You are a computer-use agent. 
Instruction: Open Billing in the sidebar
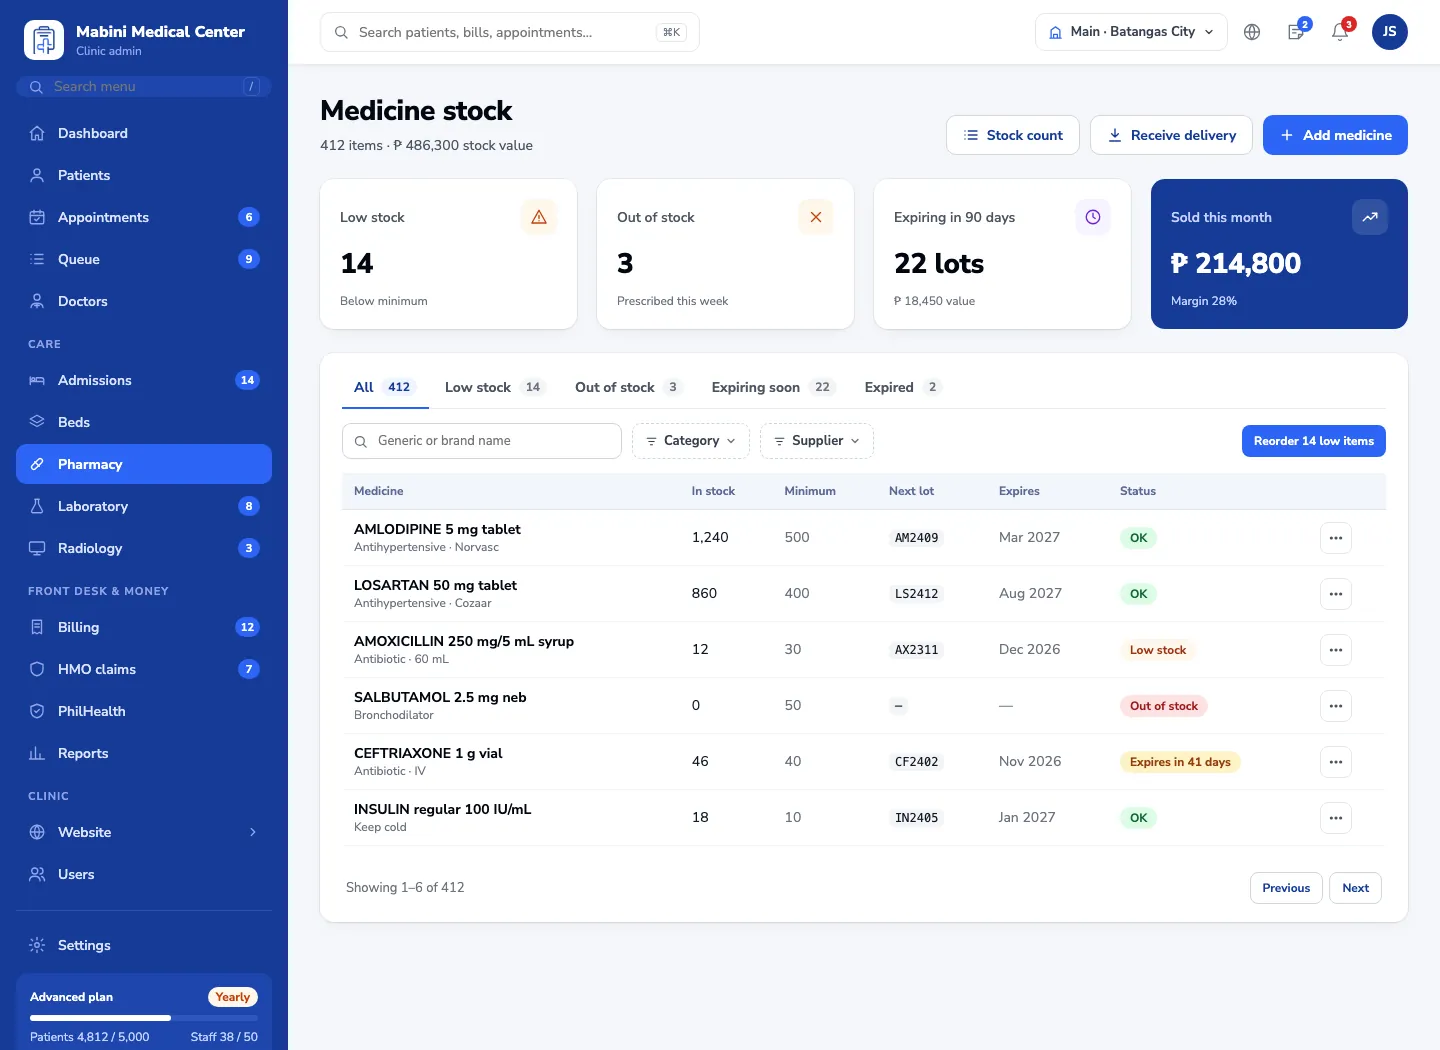coord(144,627)
